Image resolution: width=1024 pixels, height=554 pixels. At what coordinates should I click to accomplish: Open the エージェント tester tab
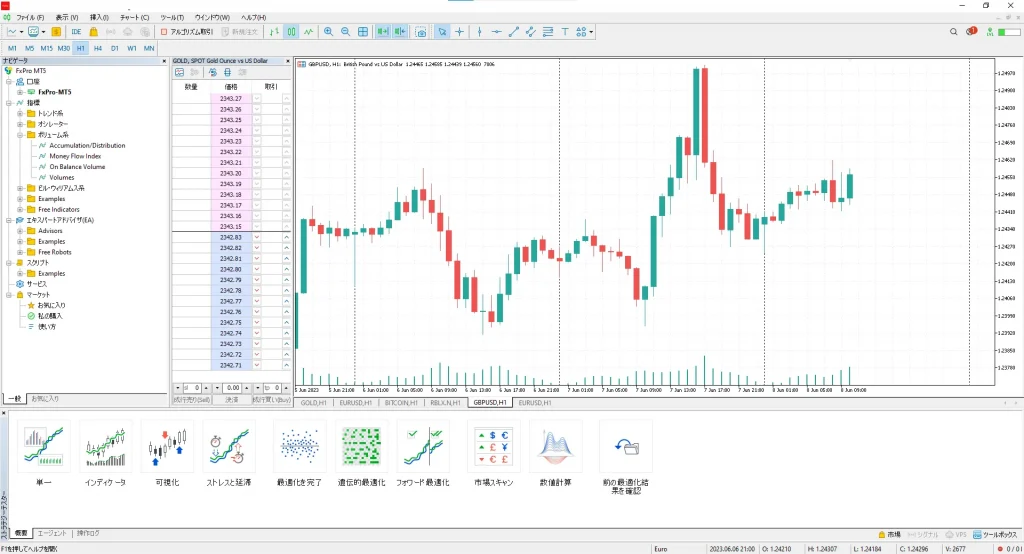pos(52,534)
